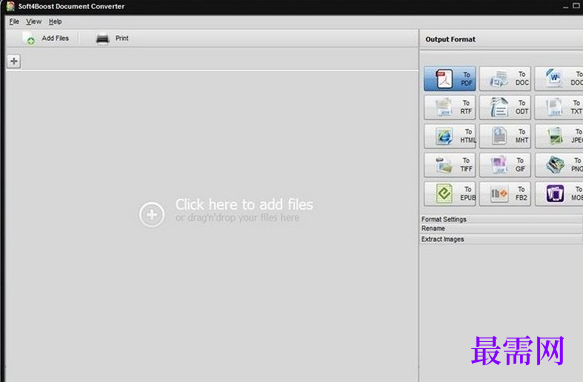Pick the To PNG image format
Viewport: 583px width, 382px height.
(x=558, y=165)
